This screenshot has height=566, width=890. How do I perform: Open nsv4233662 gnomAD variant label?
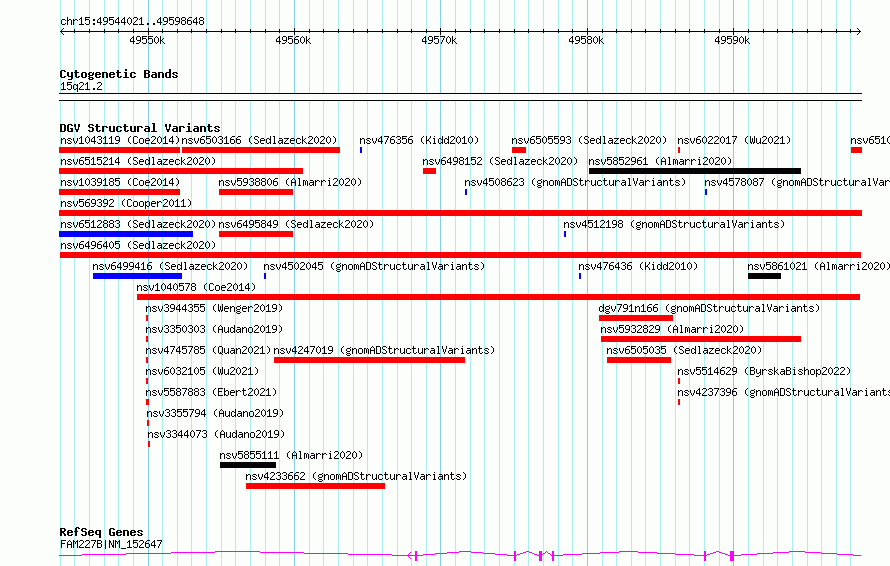[356, 476]
